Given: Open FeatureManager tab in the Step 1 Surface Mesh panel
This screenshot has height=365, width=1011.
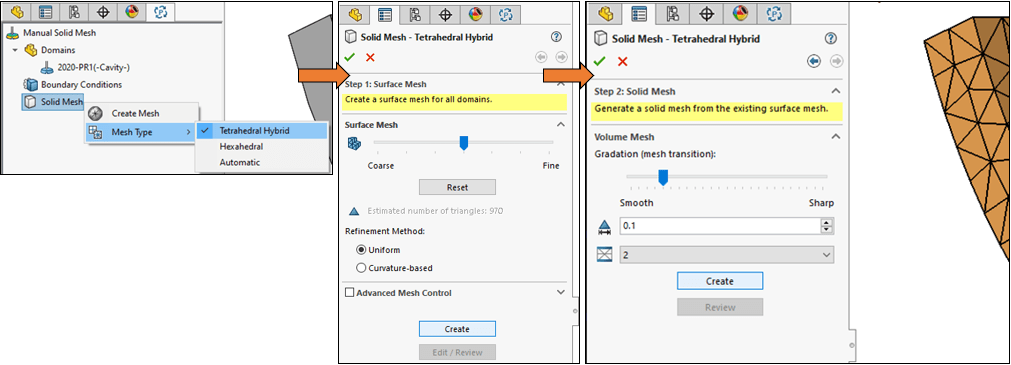Looking at the screenshot, I should [355, 15].
